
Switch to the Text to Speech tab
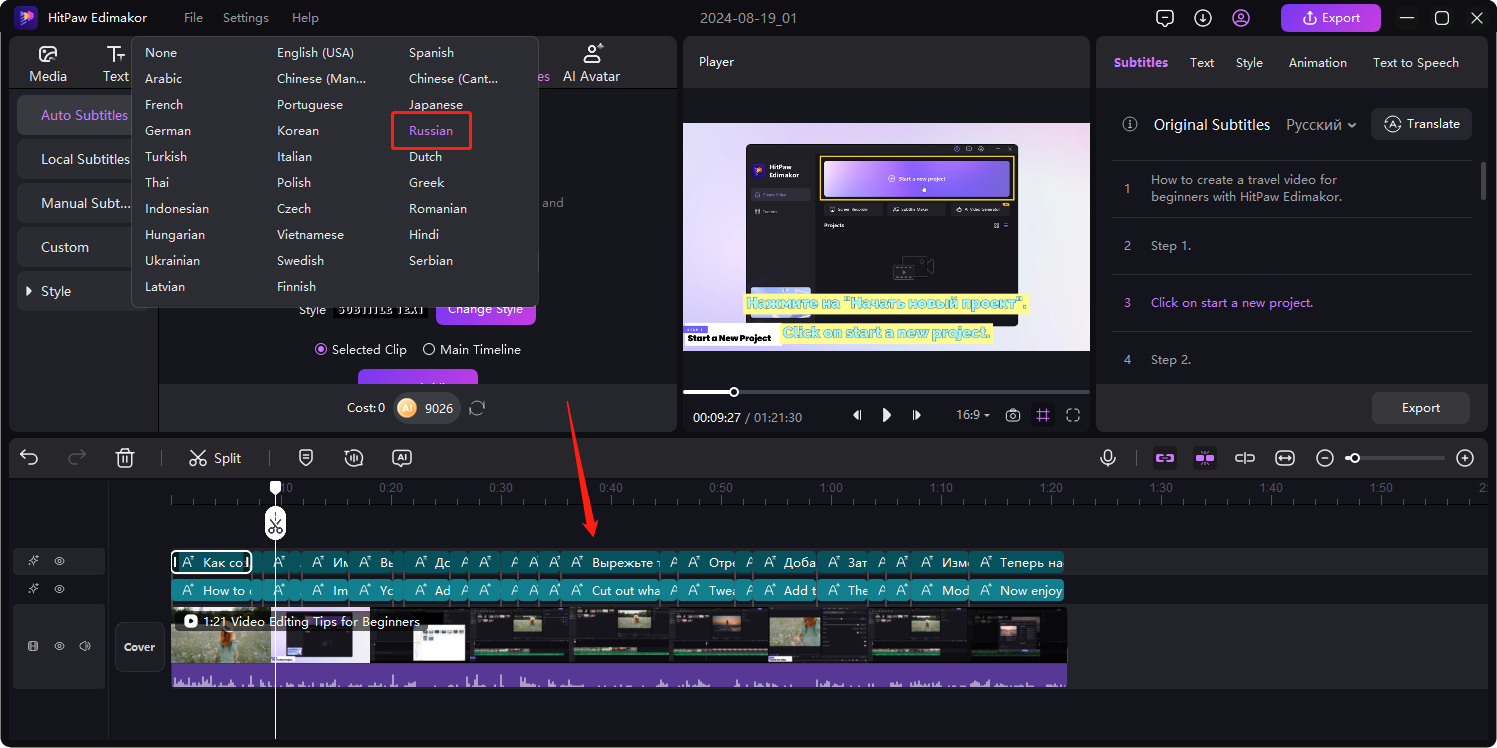(x=1415, y=62)
